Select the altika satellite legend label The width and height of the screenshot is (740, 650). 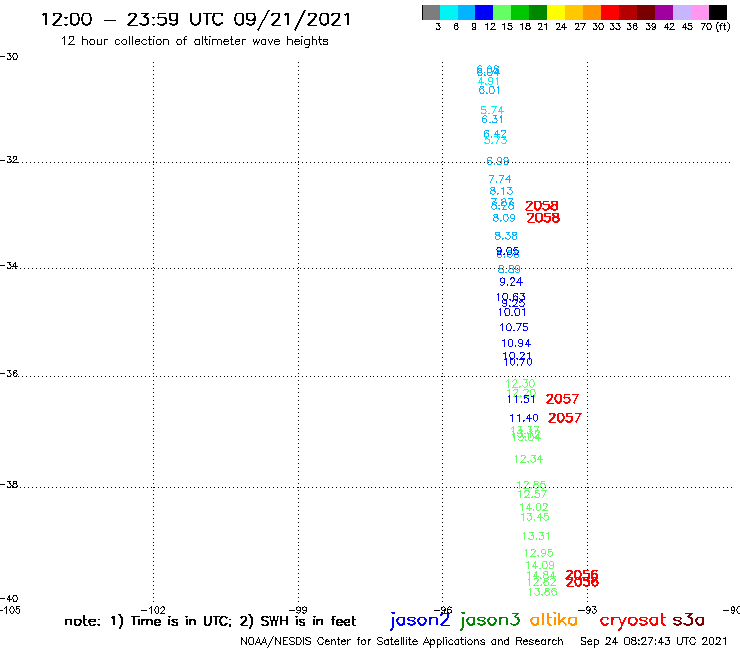pyautogui.click(x=553, y=620)
